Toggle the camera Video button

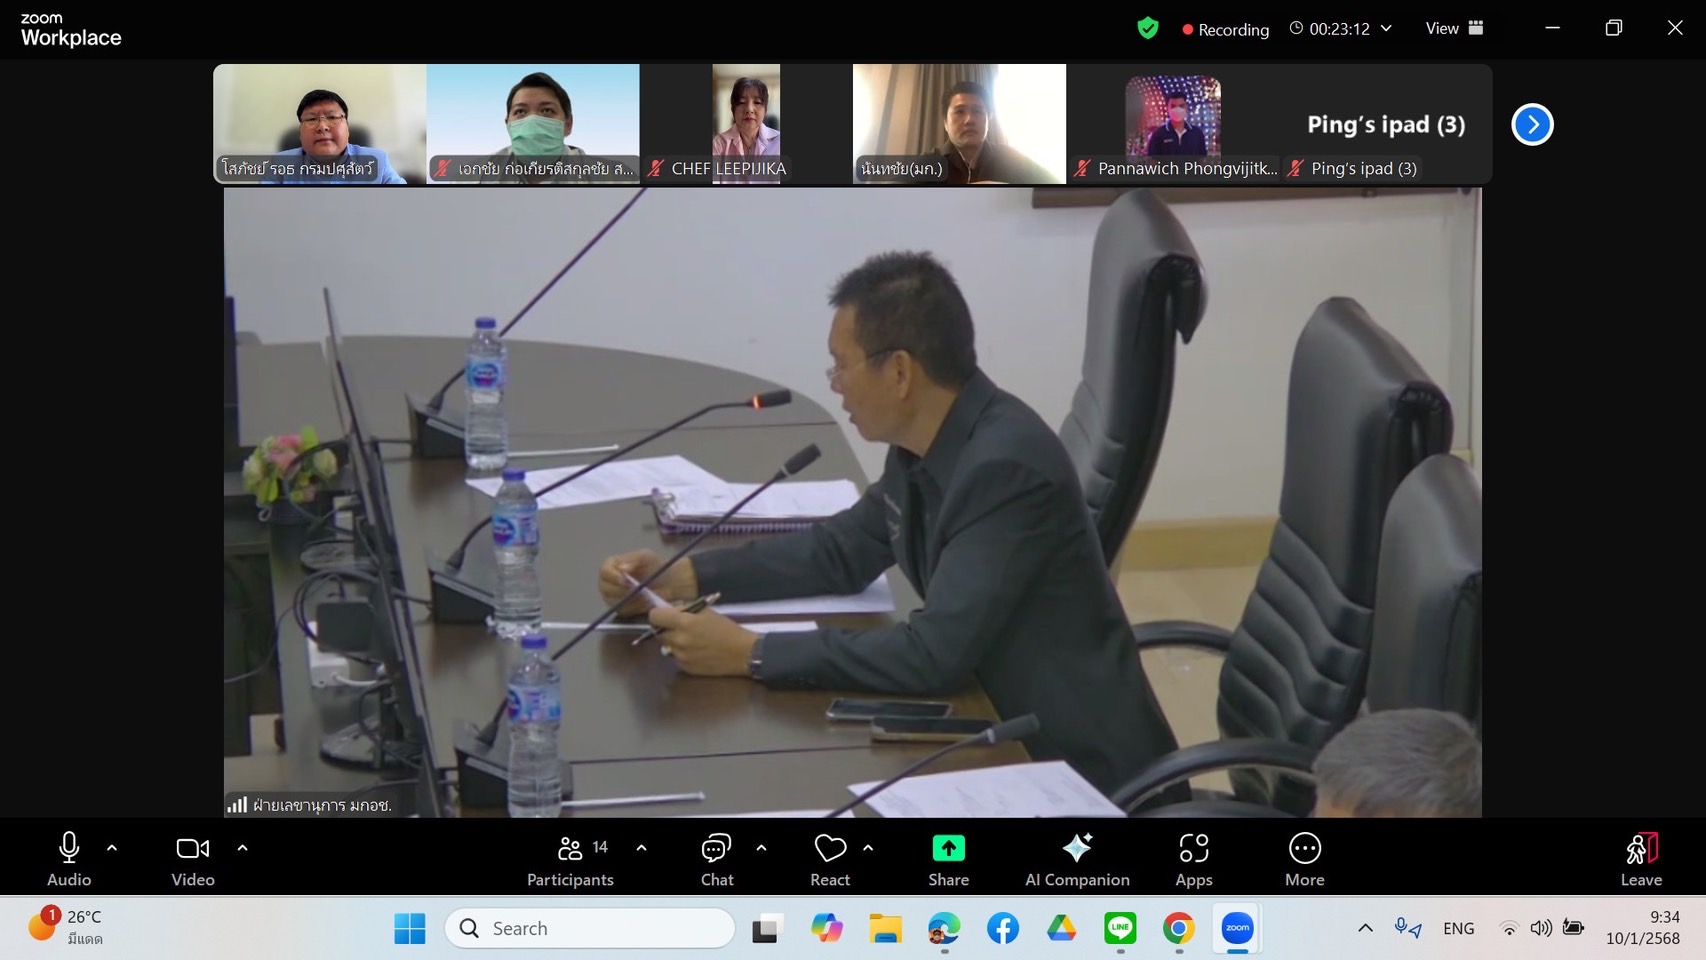click(193, 859)
